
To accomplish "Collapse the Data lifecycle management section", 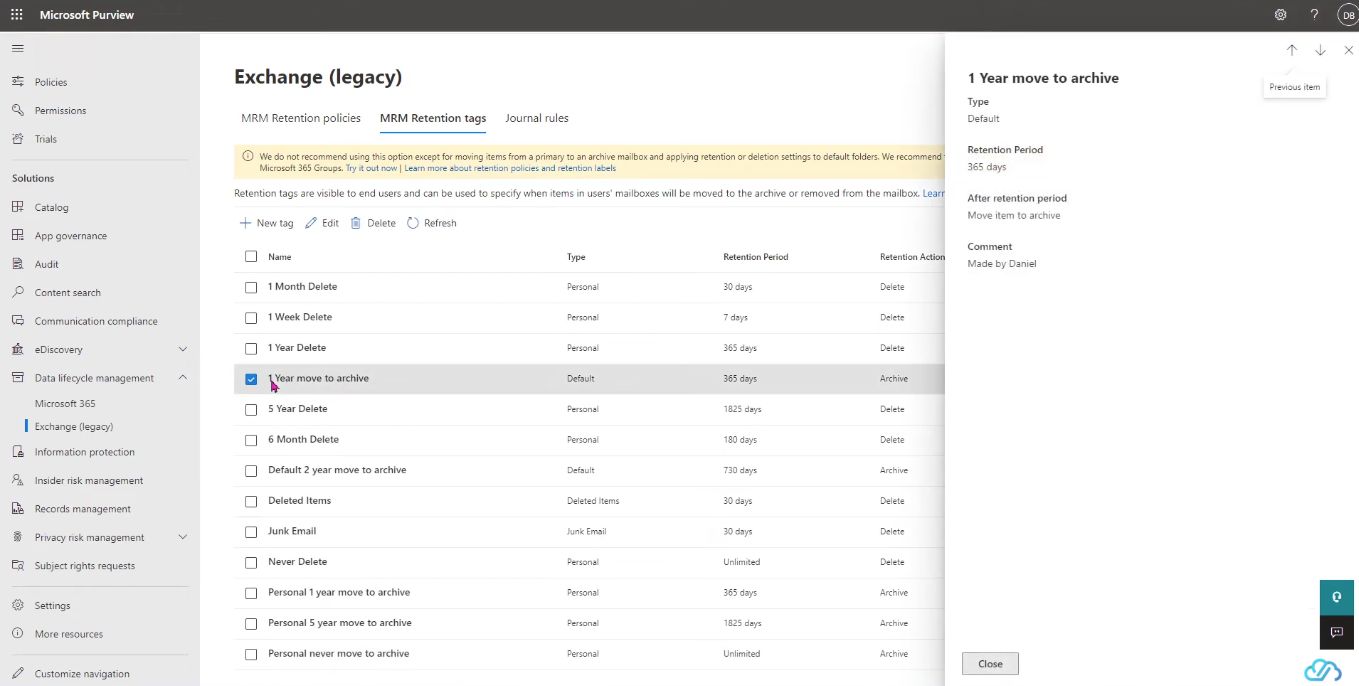I will 182,378.
